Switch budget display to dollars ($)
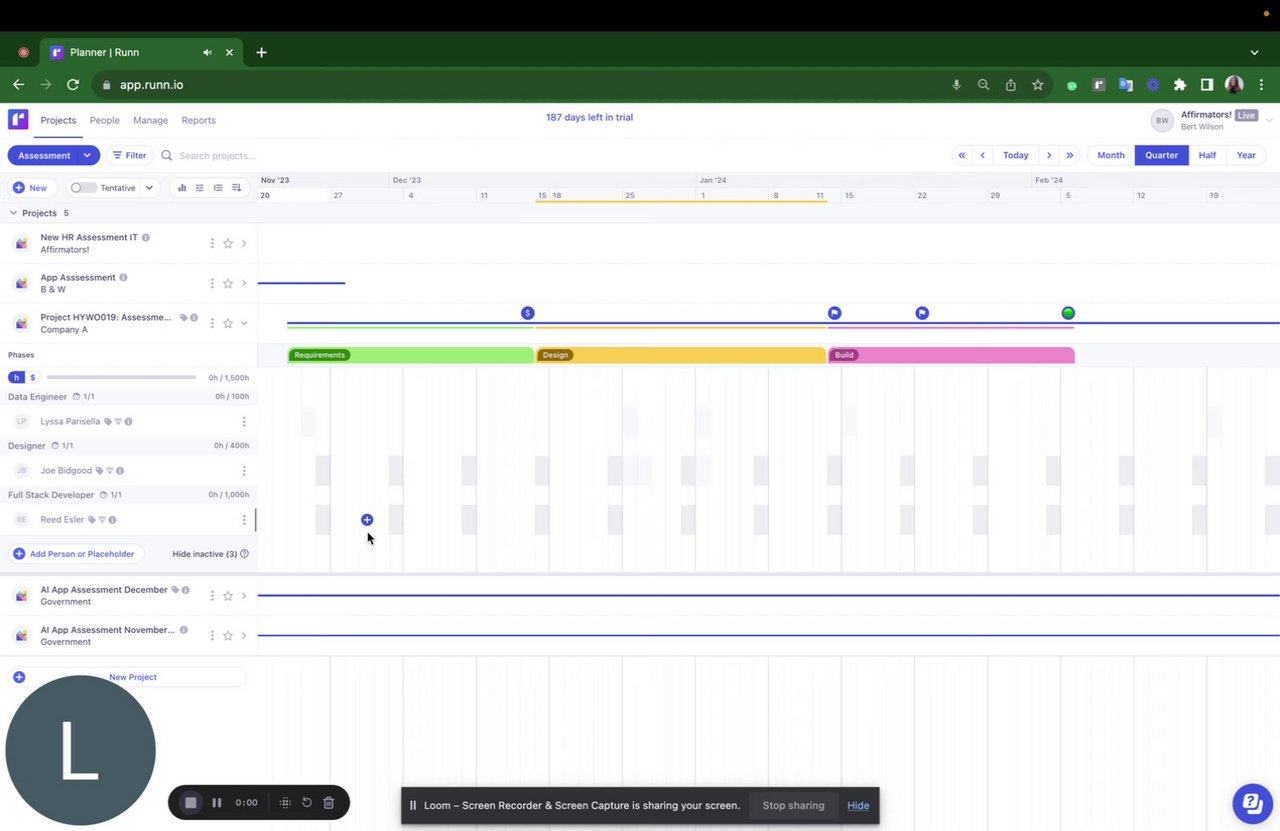This screenshot has height=831, width=1280. [x=33, y=378]
